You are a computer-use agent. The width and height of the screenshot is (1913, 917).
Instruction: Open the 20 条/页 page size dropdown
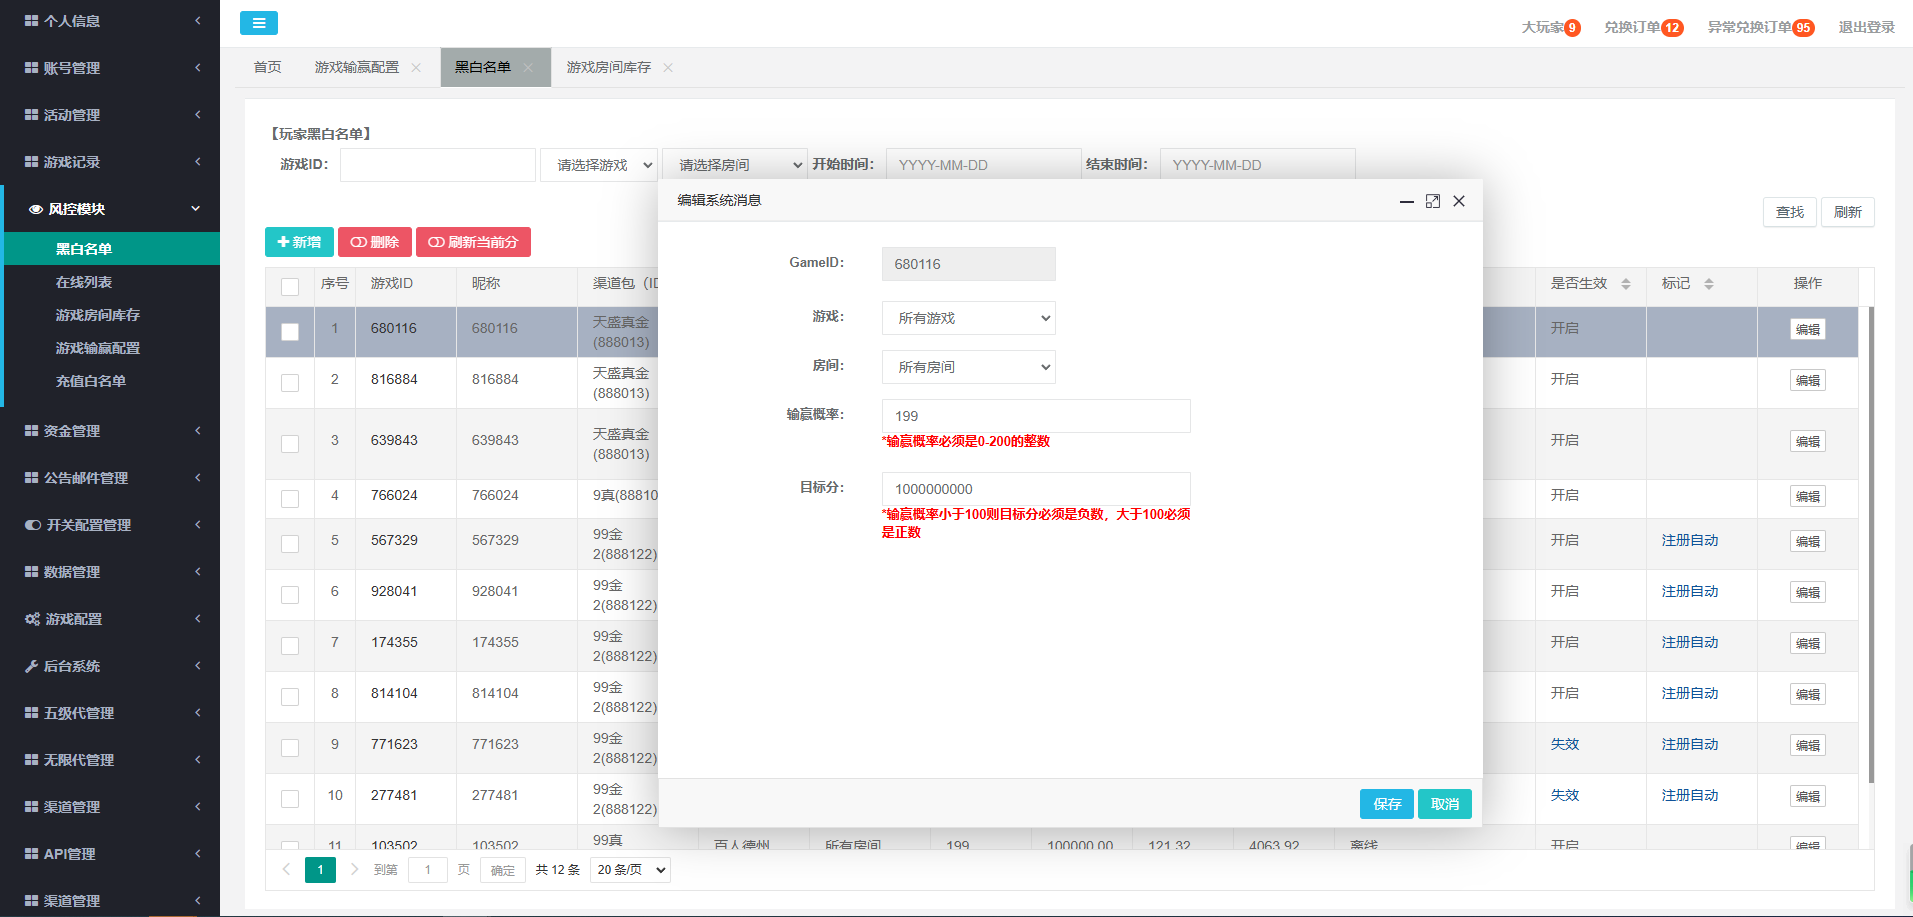pyautogui.click(x=630, y=870)
